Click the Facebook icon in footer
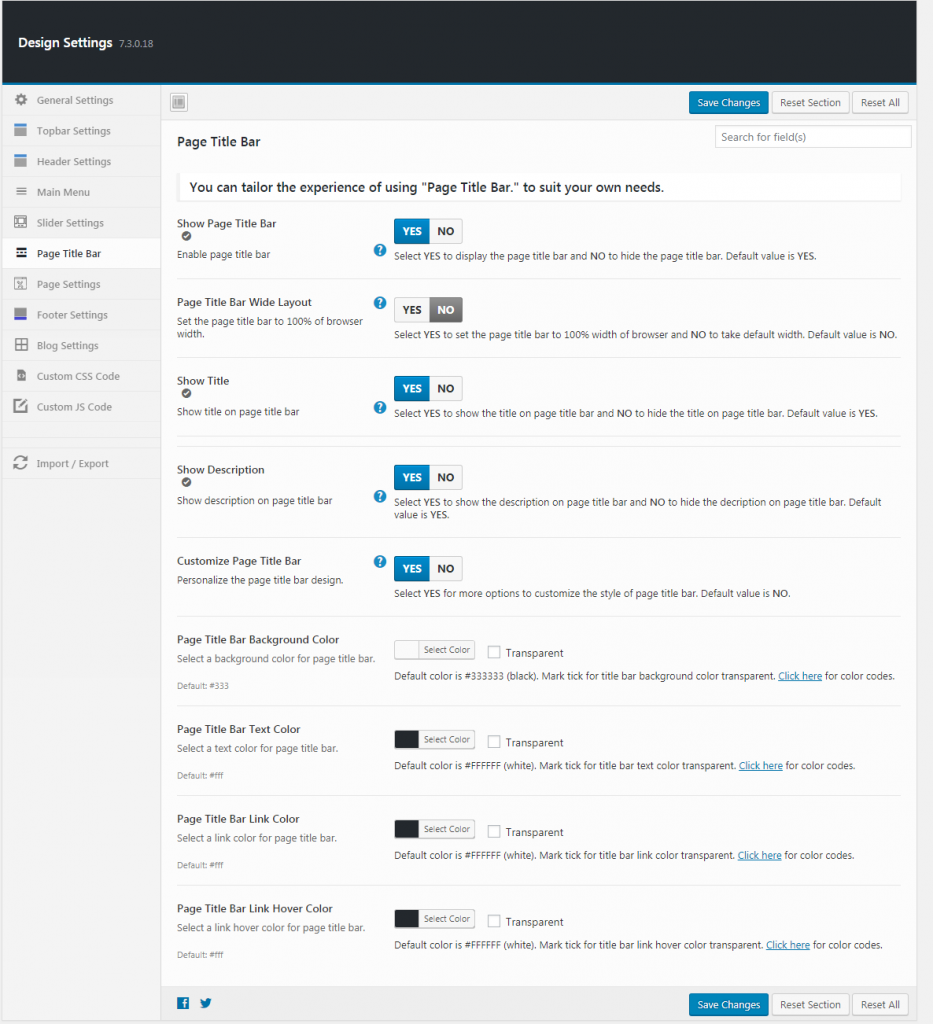 (x=183, y=1003)
